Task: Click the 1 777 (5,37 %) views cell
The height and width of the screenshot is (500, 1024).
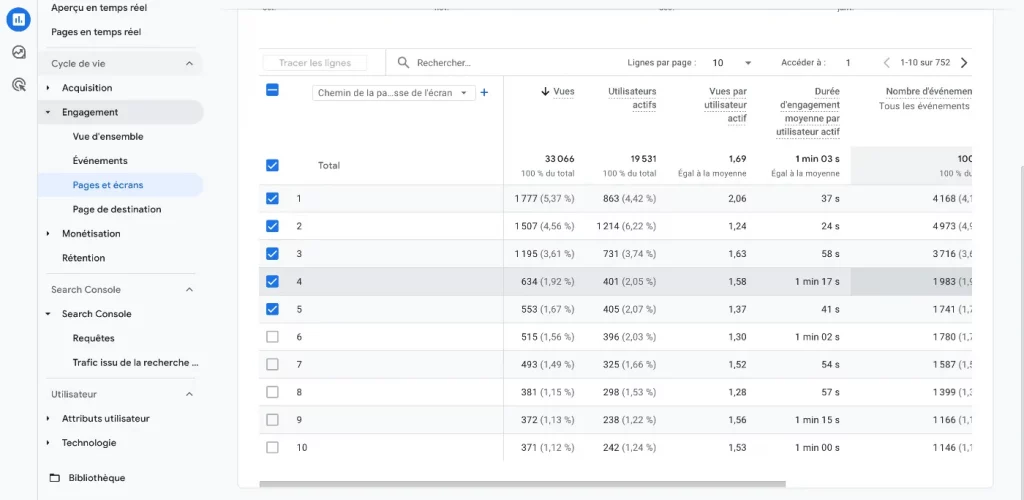Action: point(544,198)
